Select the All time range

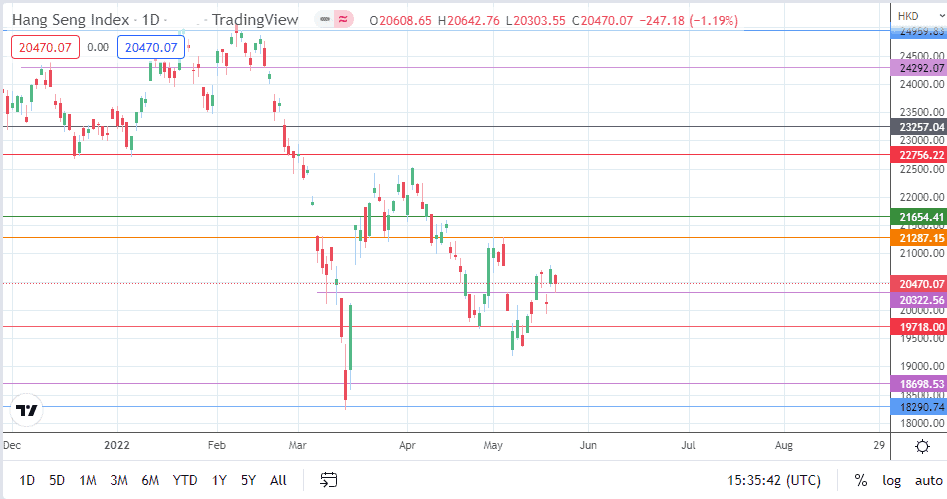pyautogui.click(x=278, y=480)
